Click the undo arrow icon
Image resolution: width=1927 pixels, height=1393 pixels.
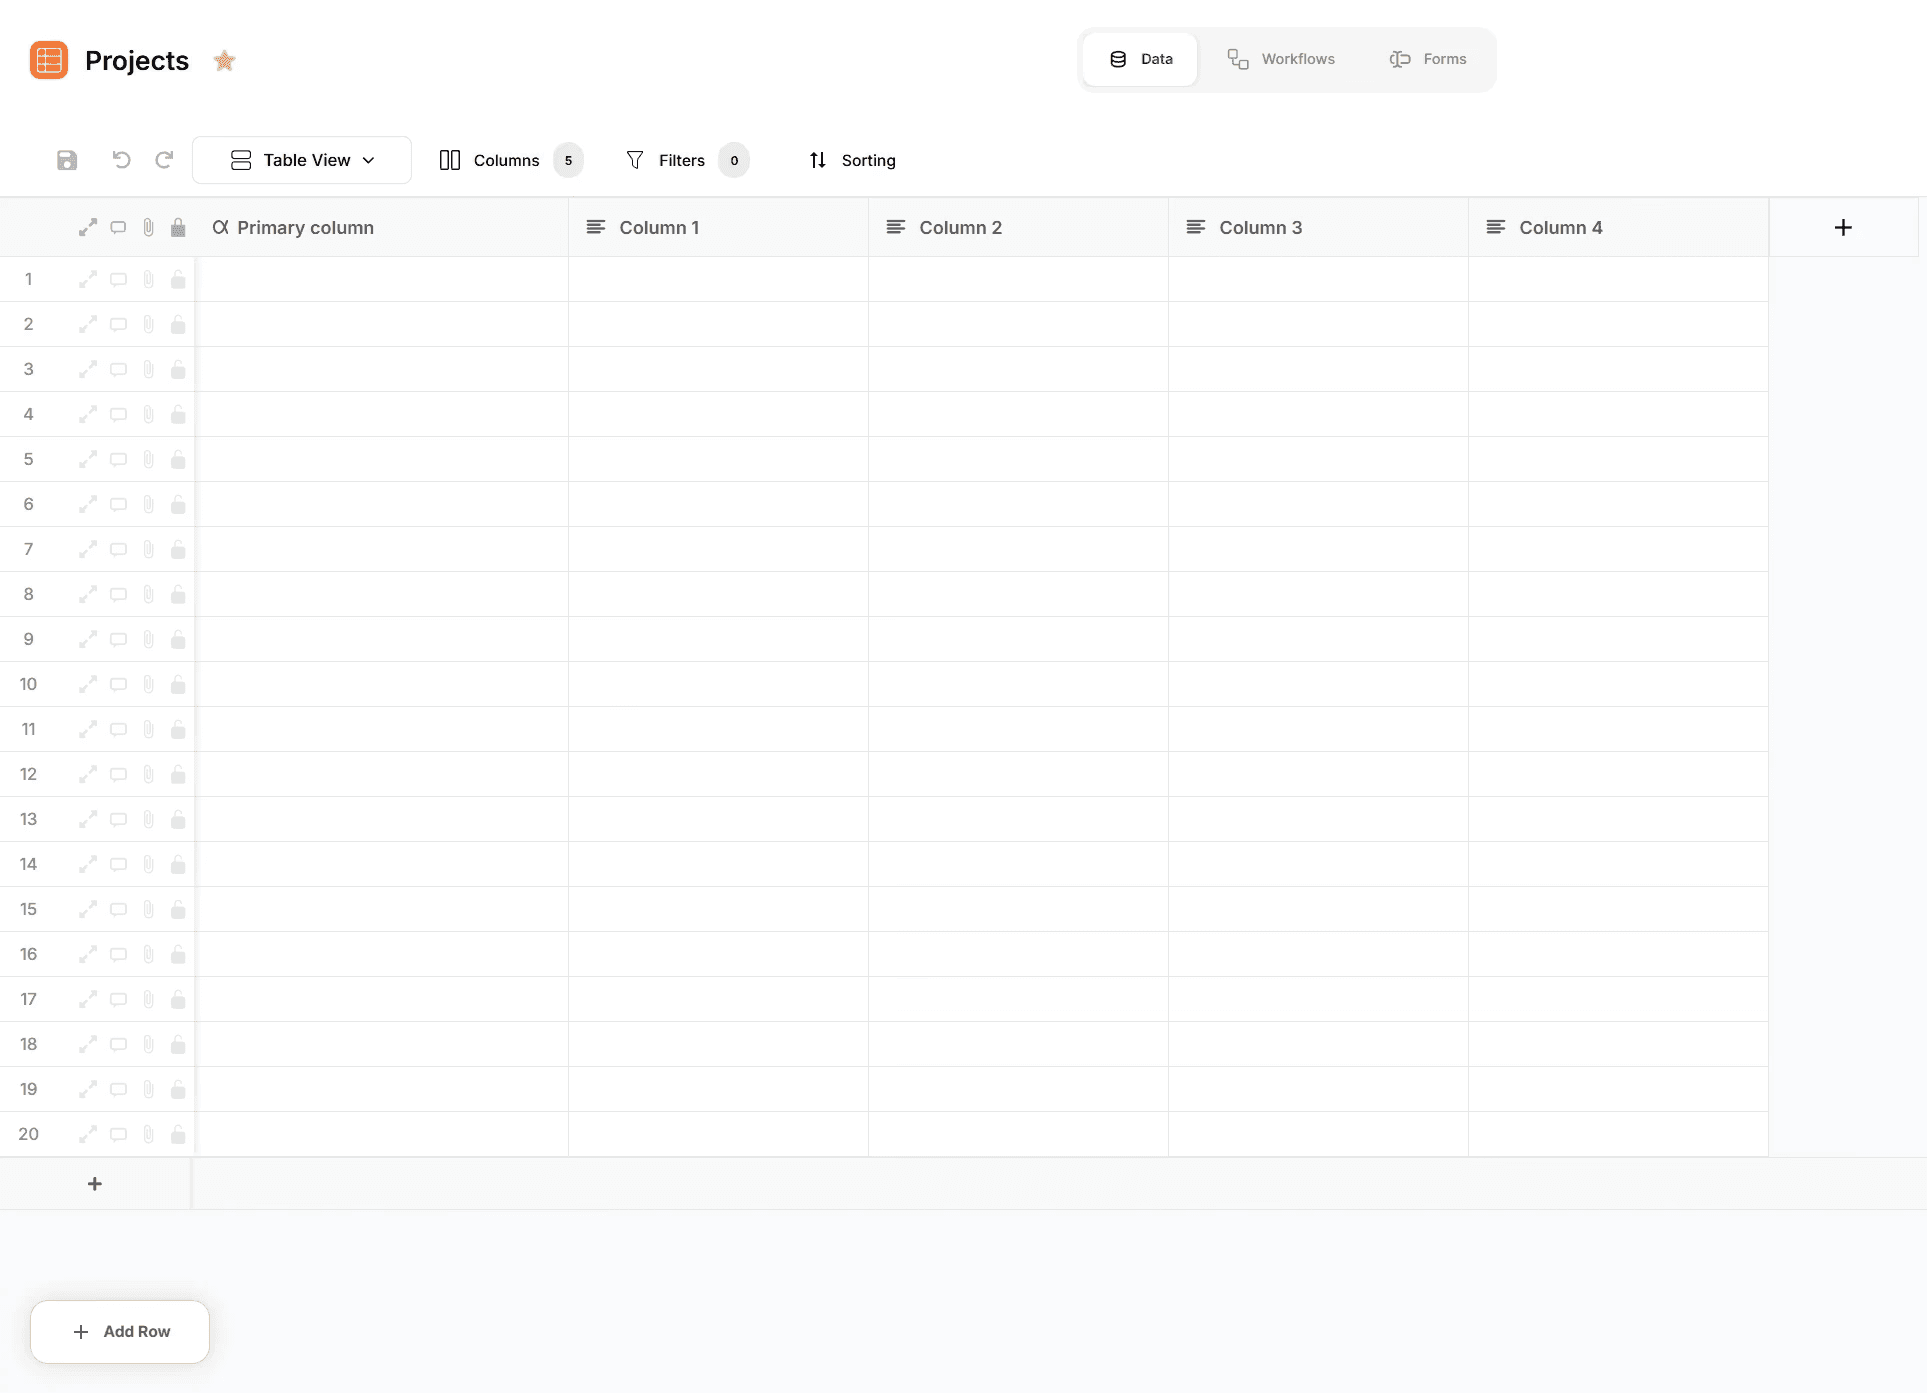[x=121, y=160]
